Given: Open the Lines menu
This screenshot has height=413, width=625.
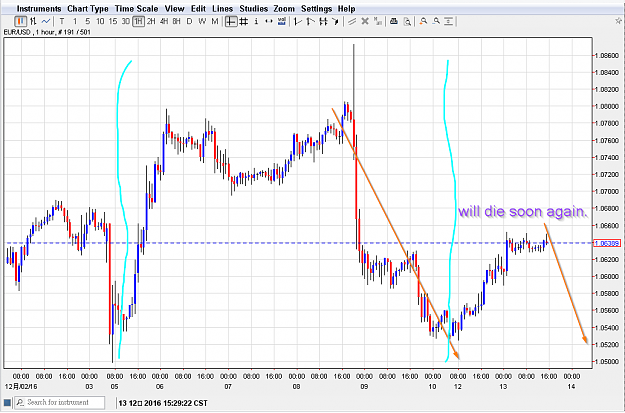Looking at the screenshot, I should [222, 9].
